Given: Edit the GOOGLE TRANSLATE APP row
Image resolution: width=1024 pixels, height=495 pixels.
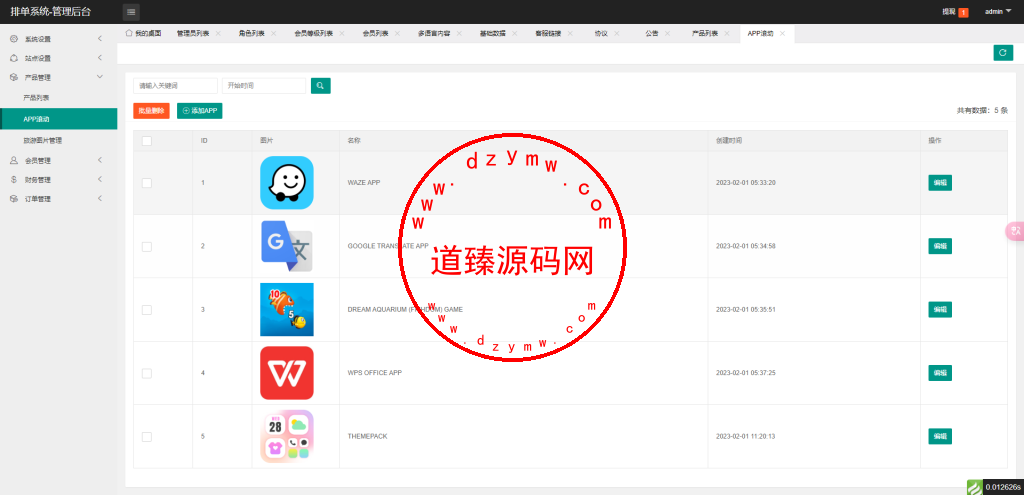Looking at the screenshot, I should pos(940,246).
